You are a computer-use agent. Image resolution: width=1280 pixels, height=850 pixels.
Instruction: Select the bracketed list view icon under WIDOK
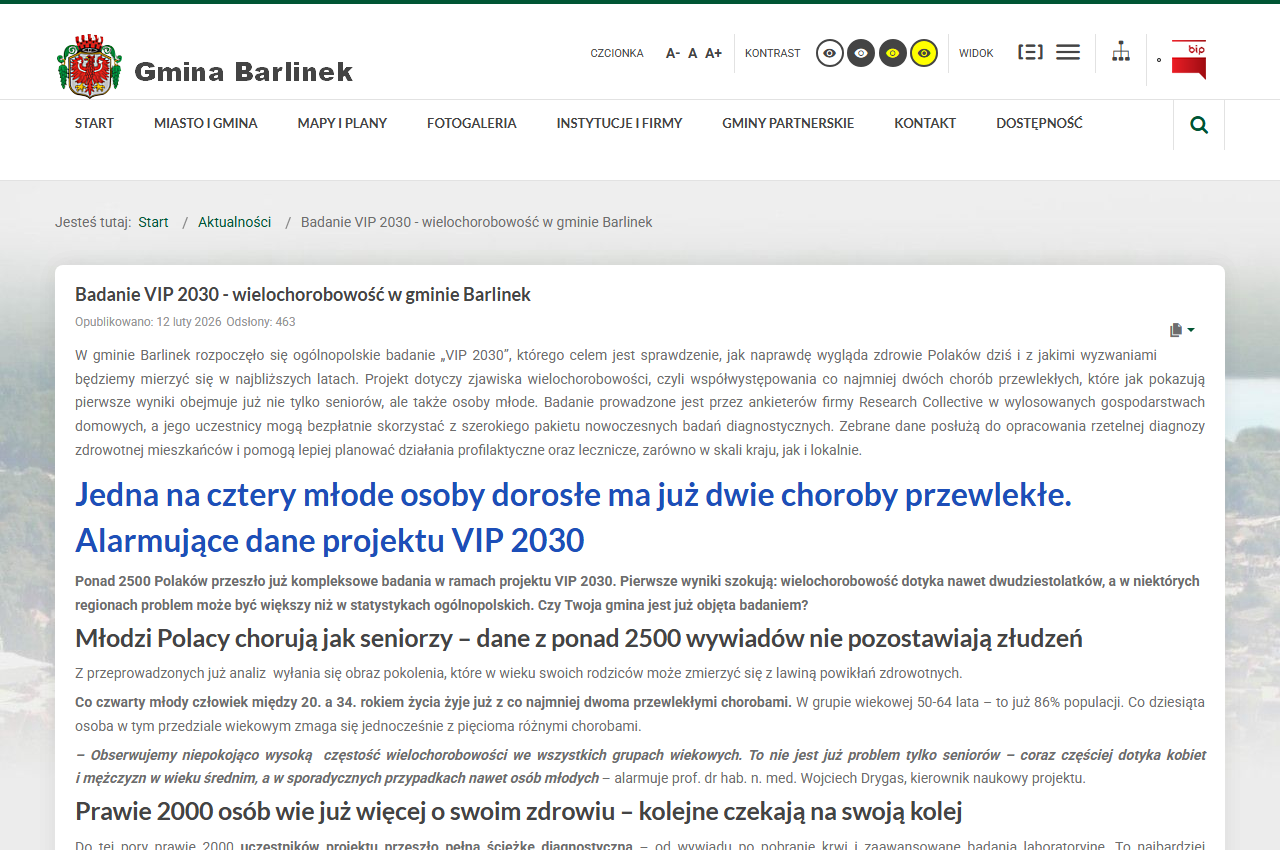click(1030, 50)
